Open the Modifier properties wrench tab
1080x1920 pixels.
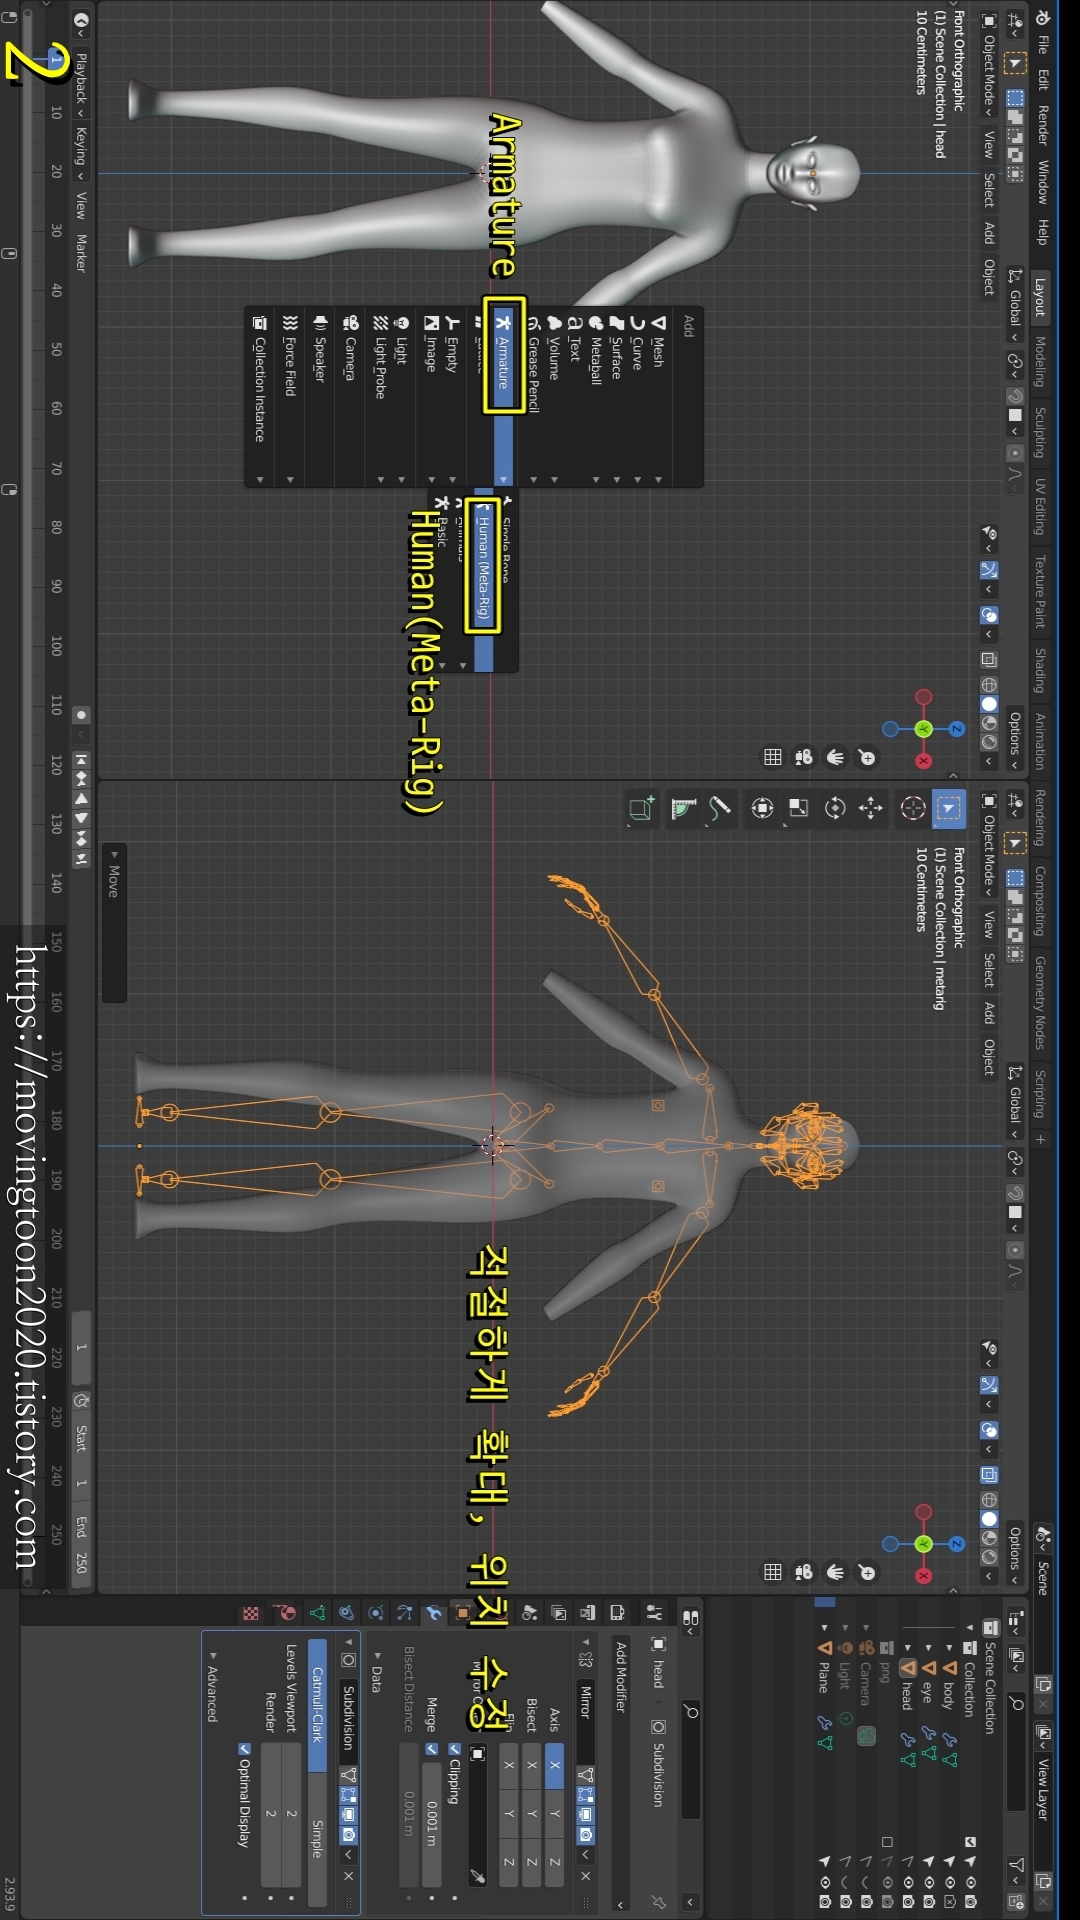[x=434, y=1613]
